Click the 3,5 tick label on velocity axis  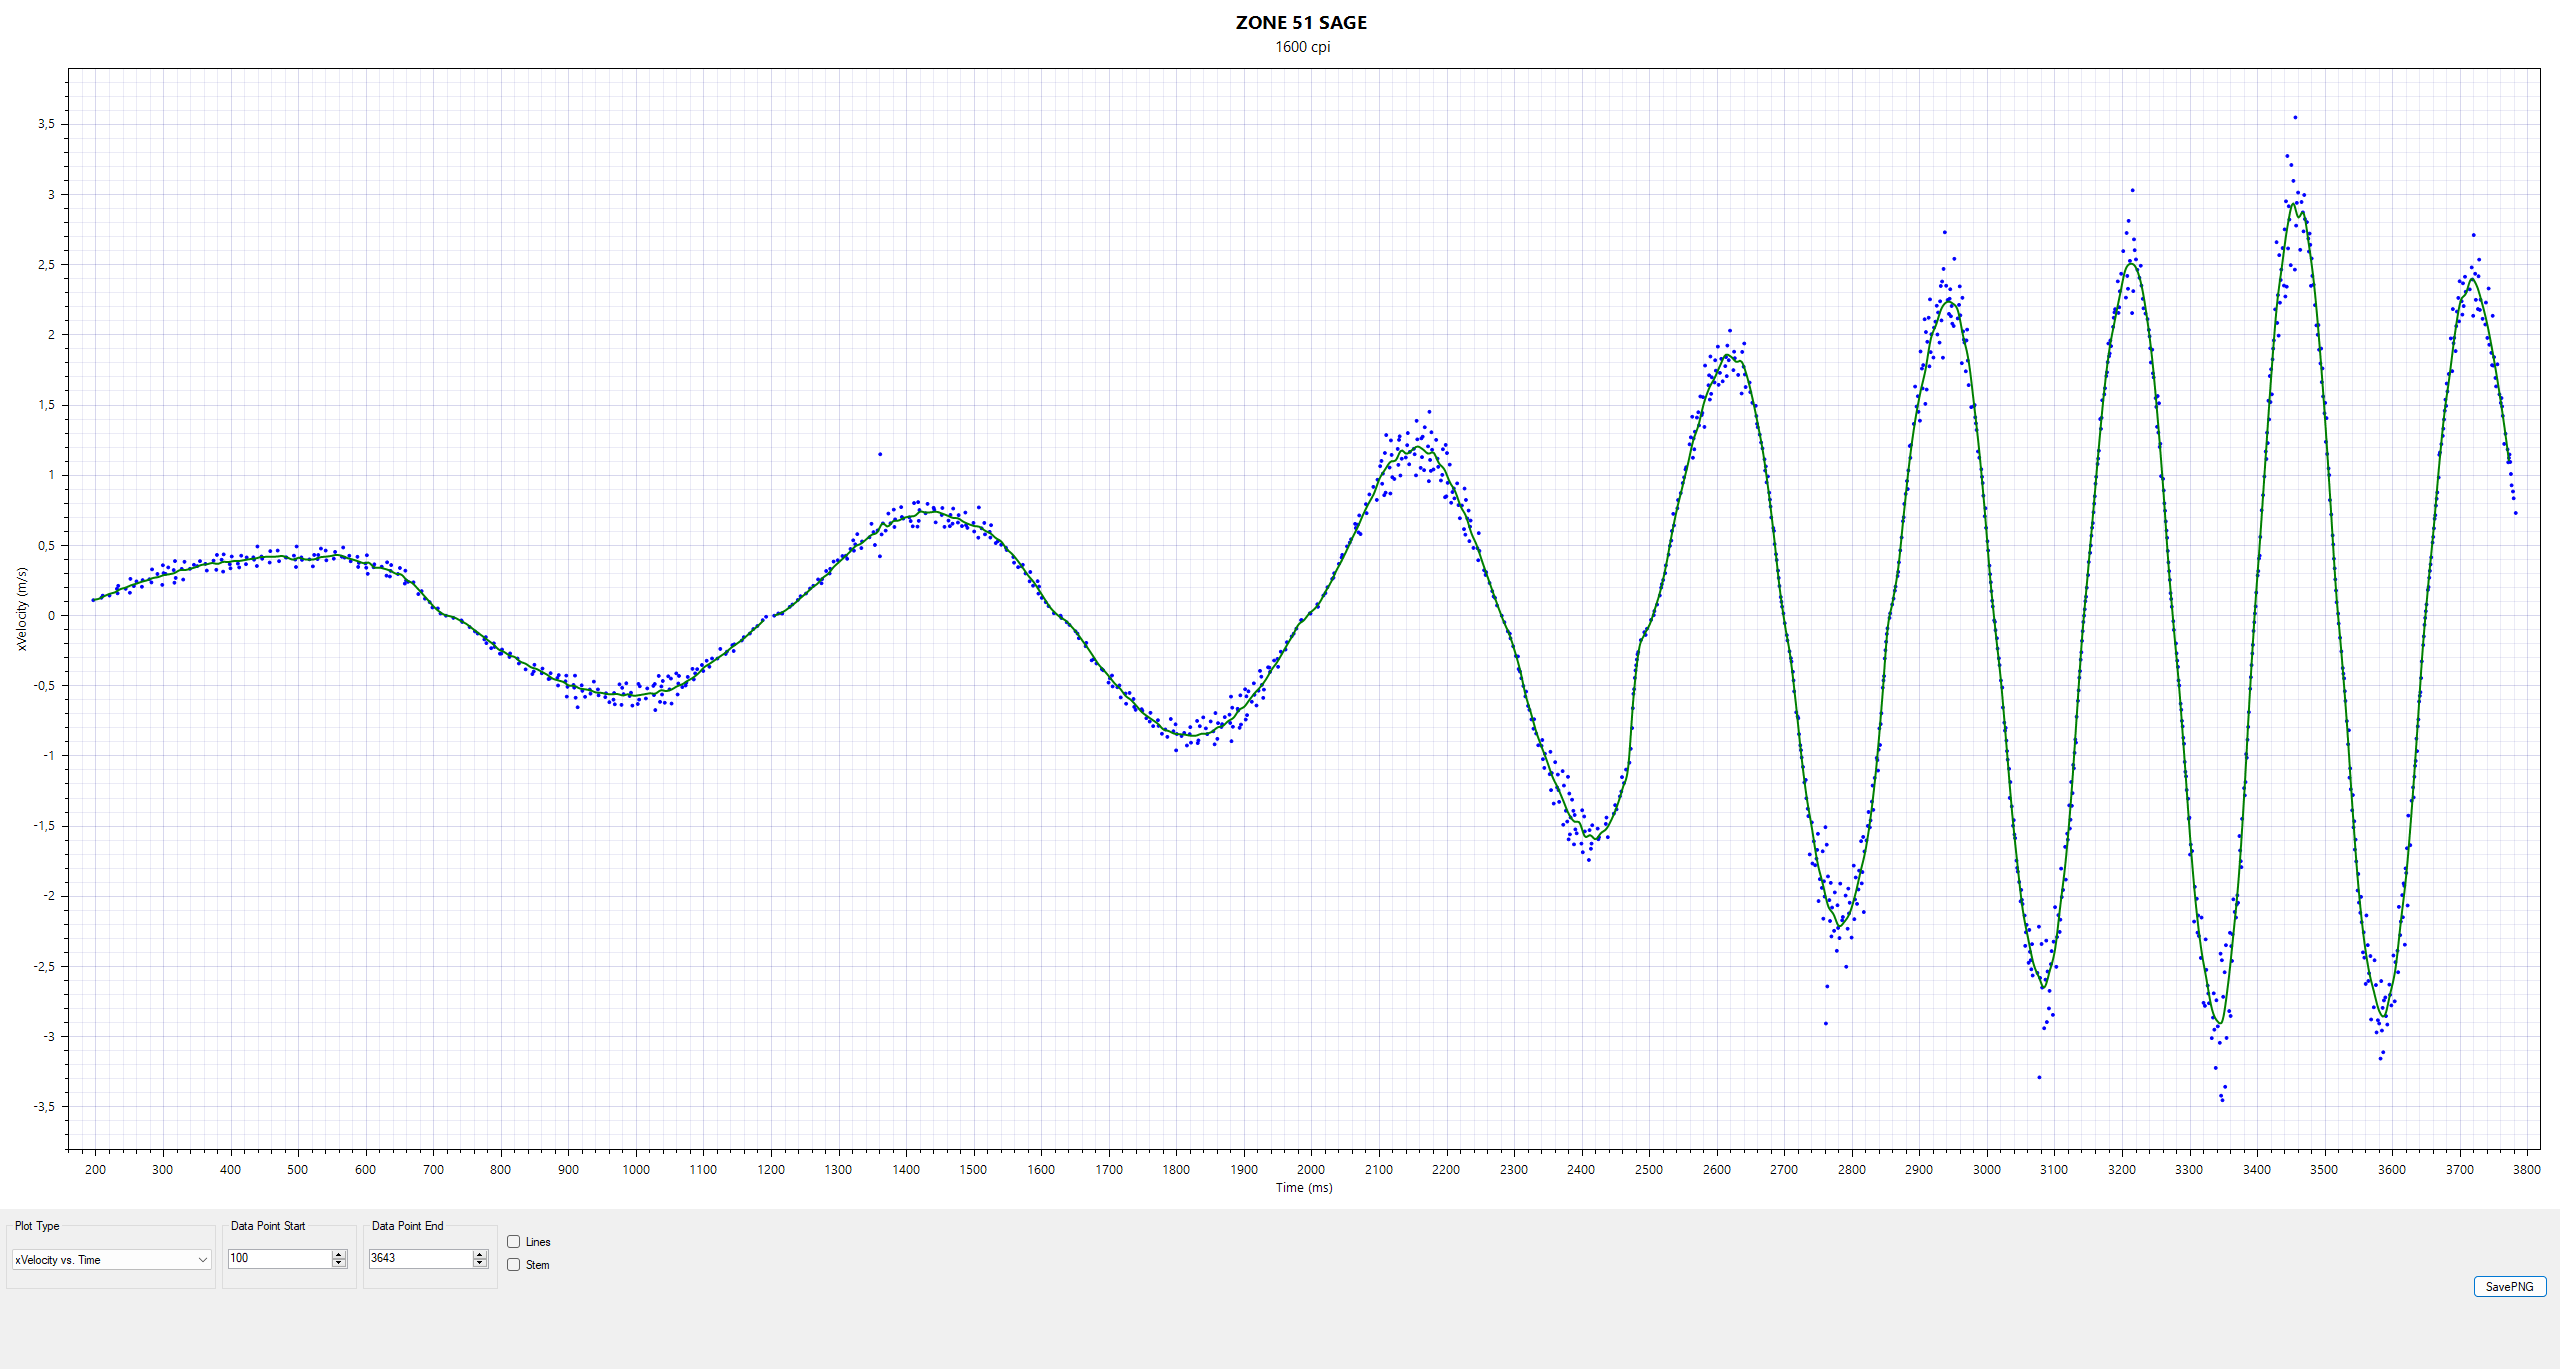click(x=46, y=124)
